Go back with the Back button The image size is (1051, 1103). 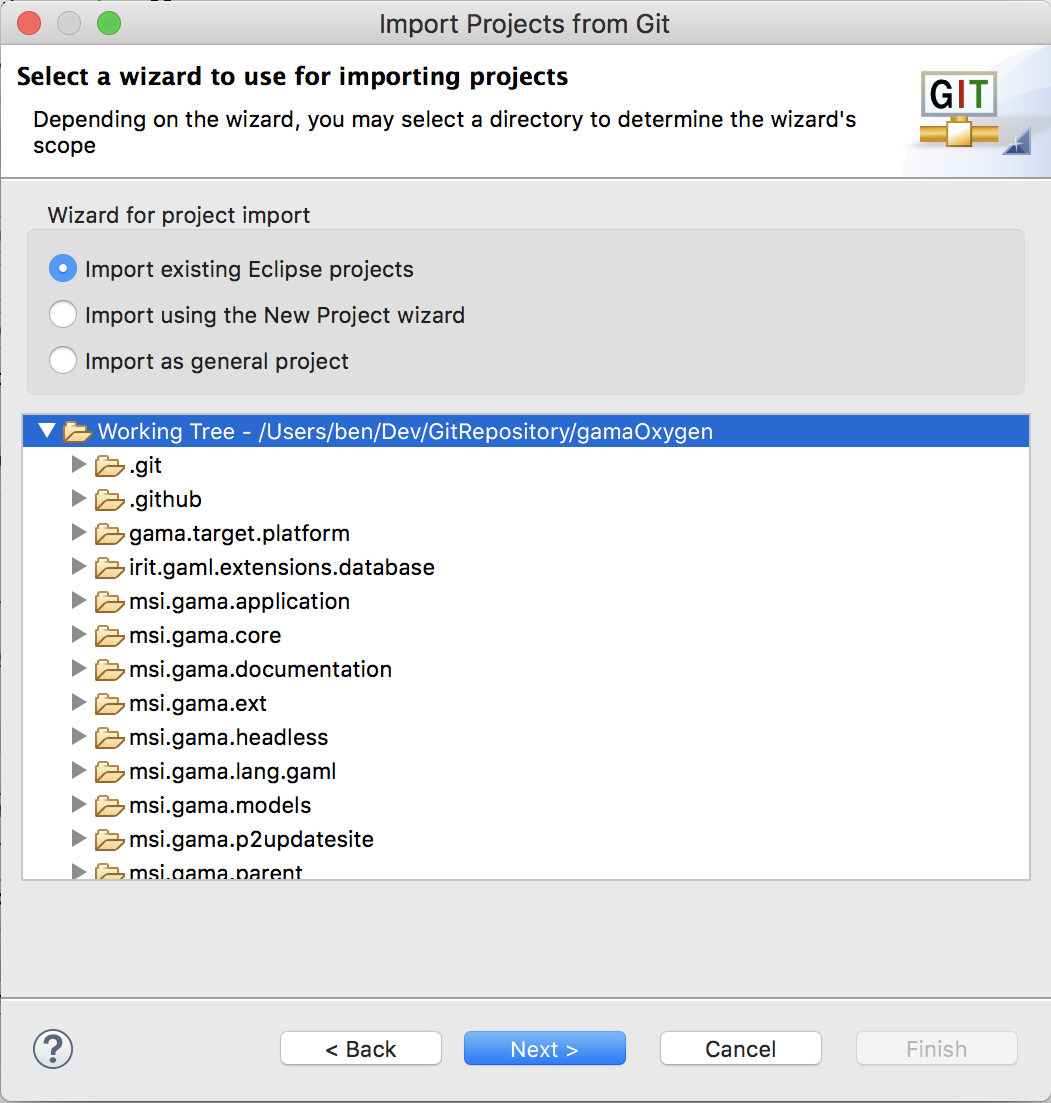[361, 1049]
